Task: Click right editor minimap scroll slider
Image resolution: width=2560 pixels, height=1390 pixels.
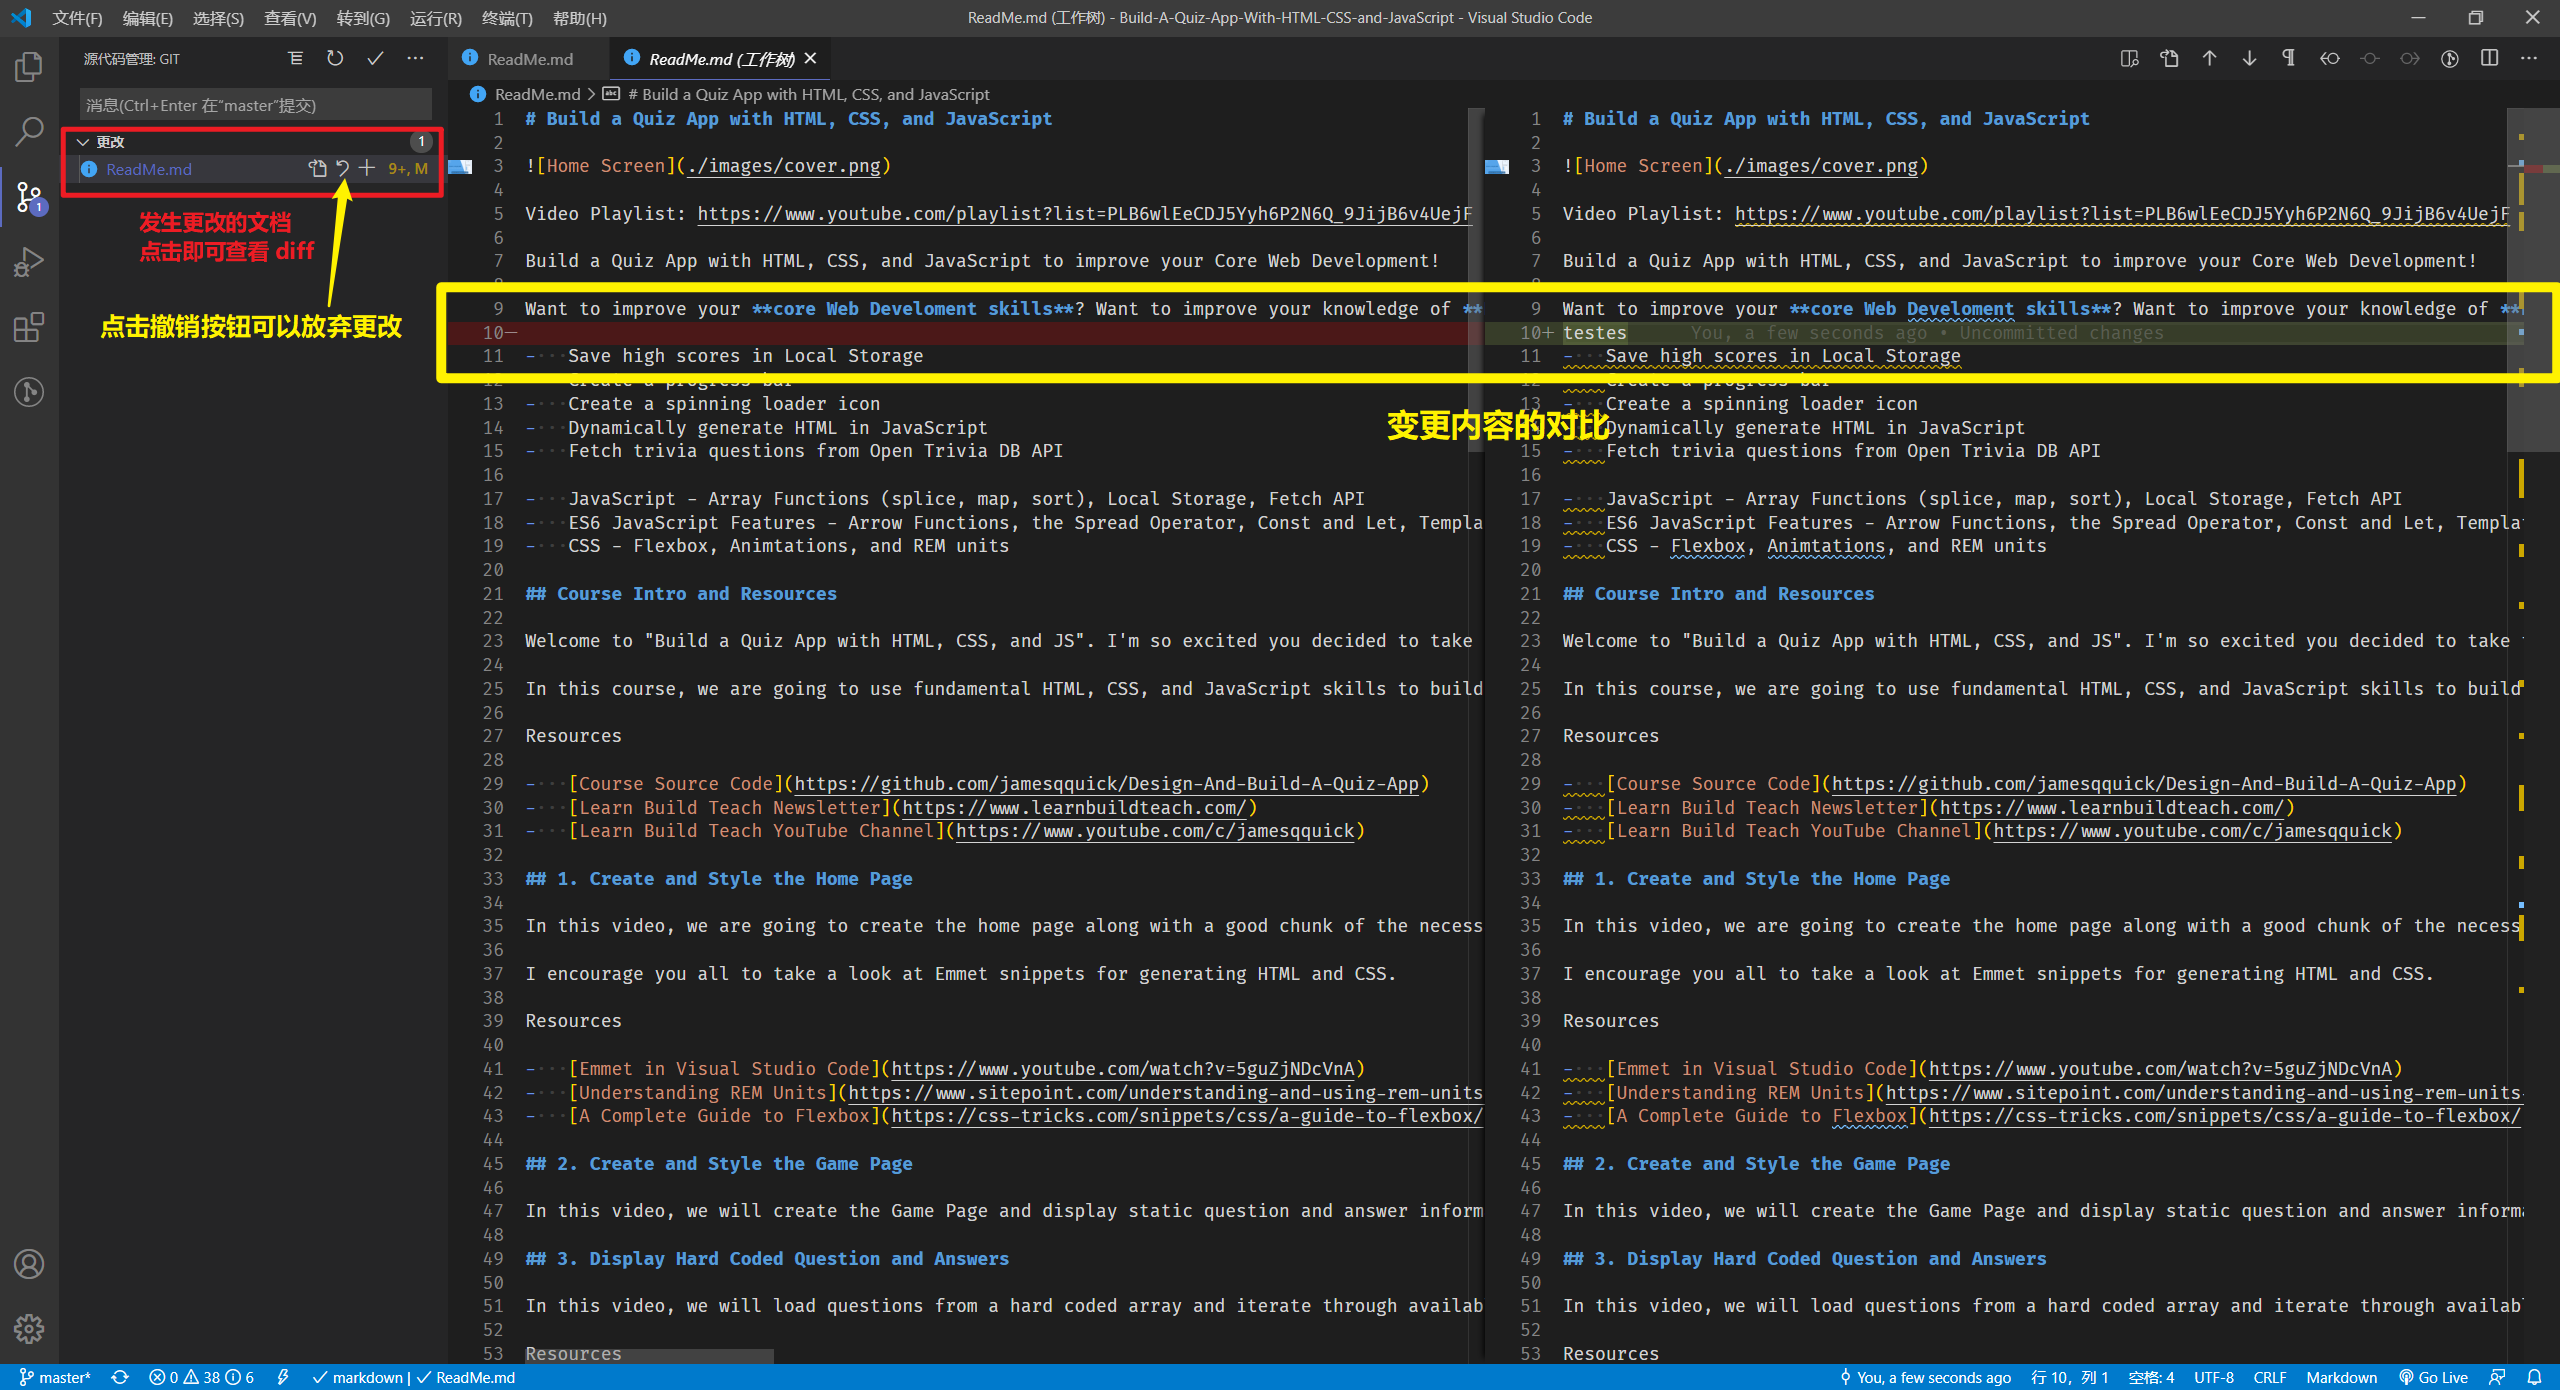Action: [2533, 280]
